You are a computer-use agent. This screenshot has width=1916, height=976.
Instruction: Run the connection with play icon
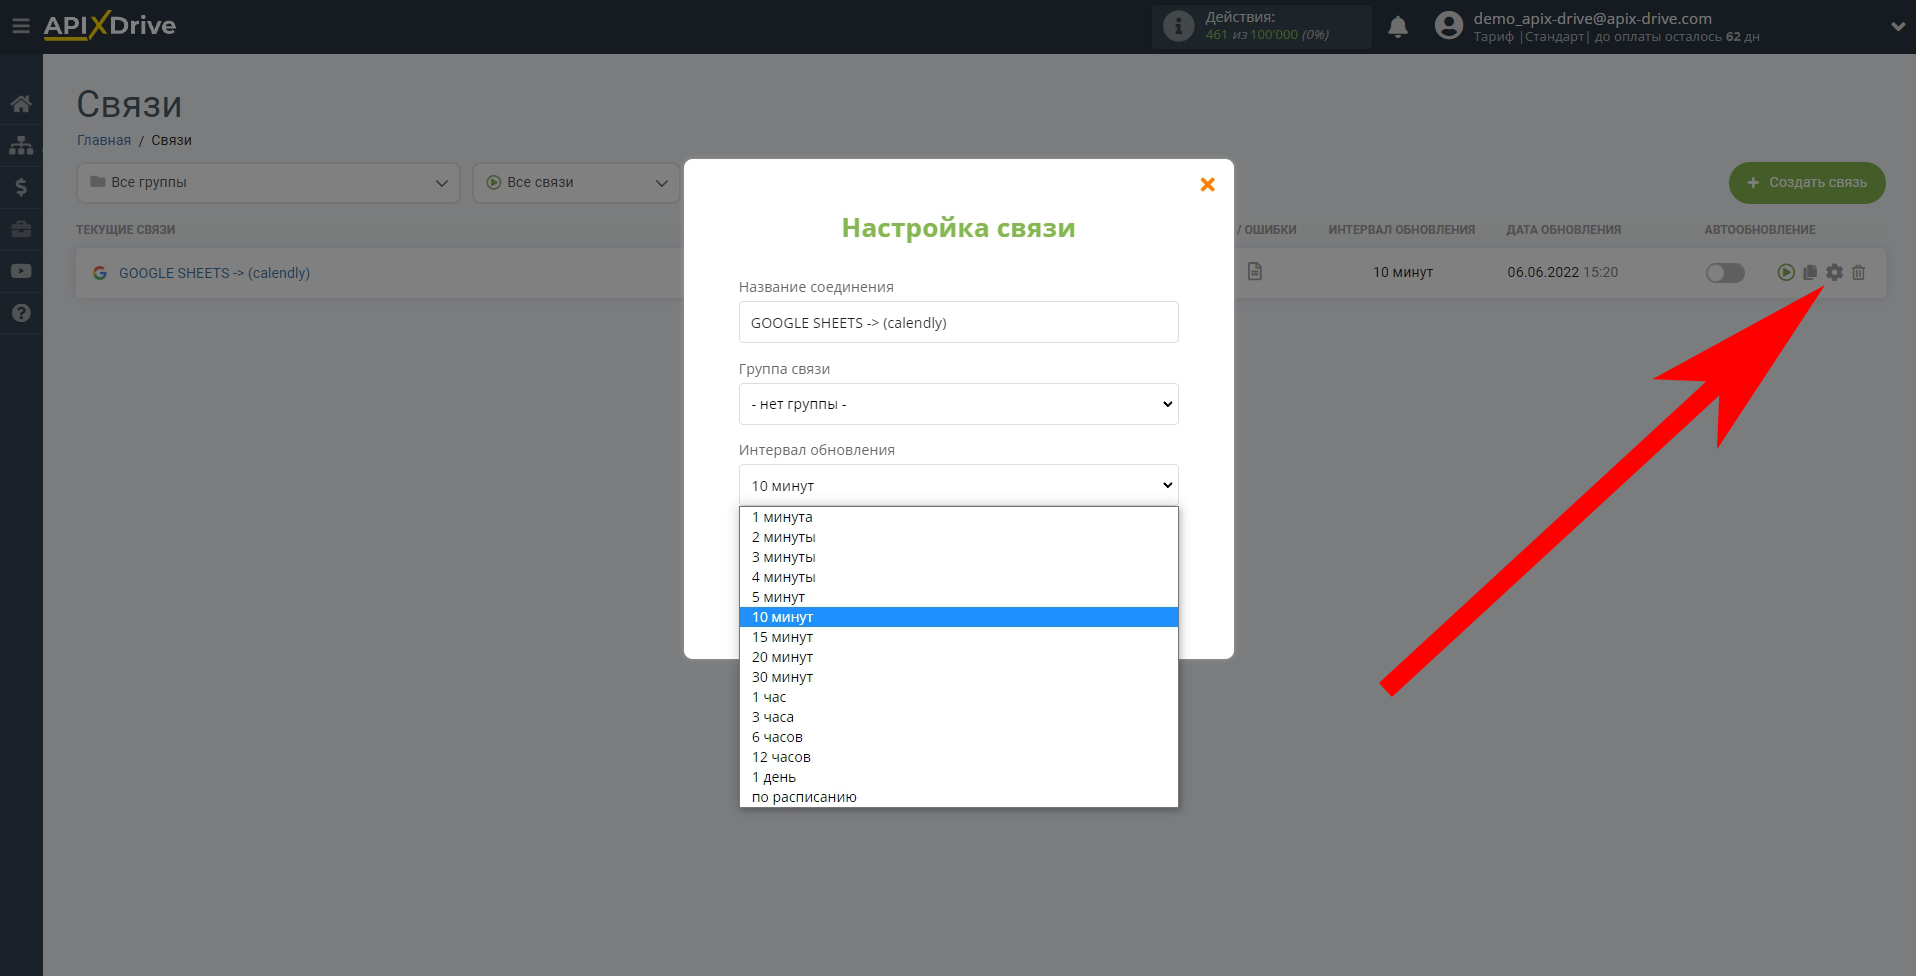[1786, 272]
